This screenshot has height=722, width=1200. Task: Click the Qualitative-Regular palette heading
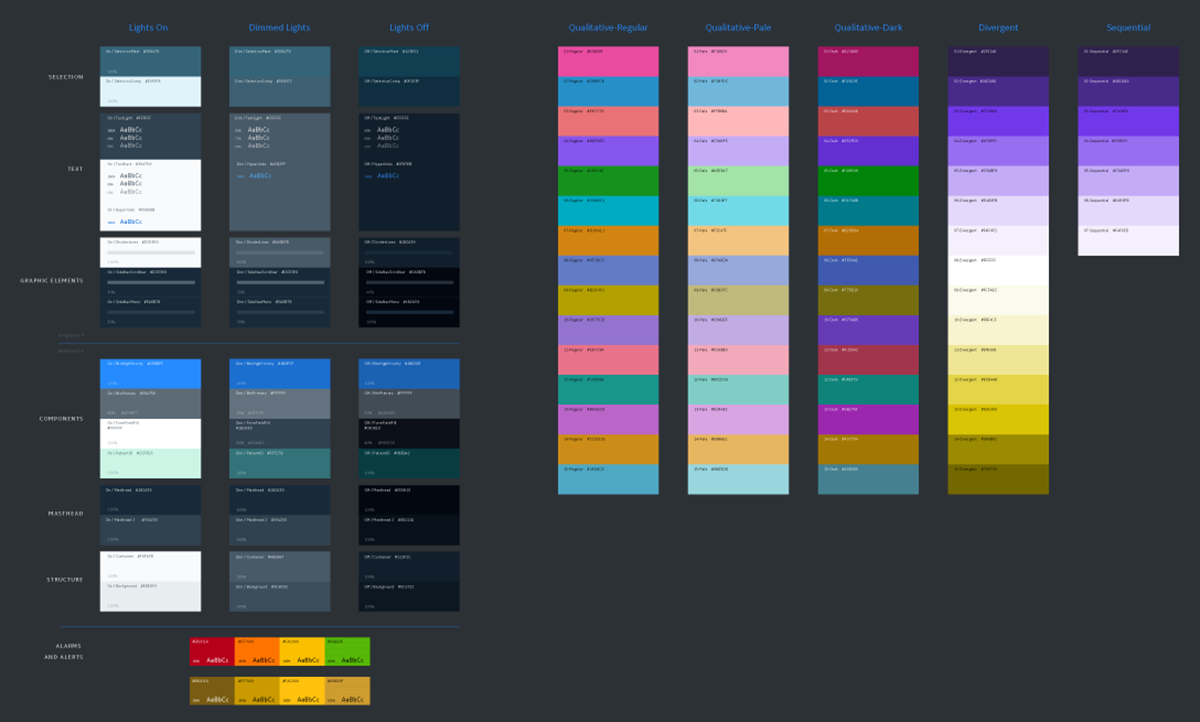coord(608,28)
